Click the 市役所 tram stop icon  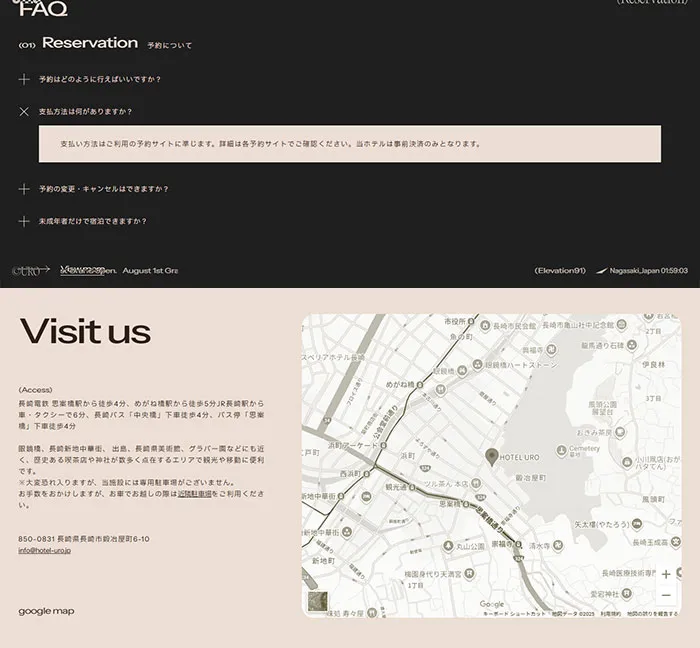tap(471, 321)
